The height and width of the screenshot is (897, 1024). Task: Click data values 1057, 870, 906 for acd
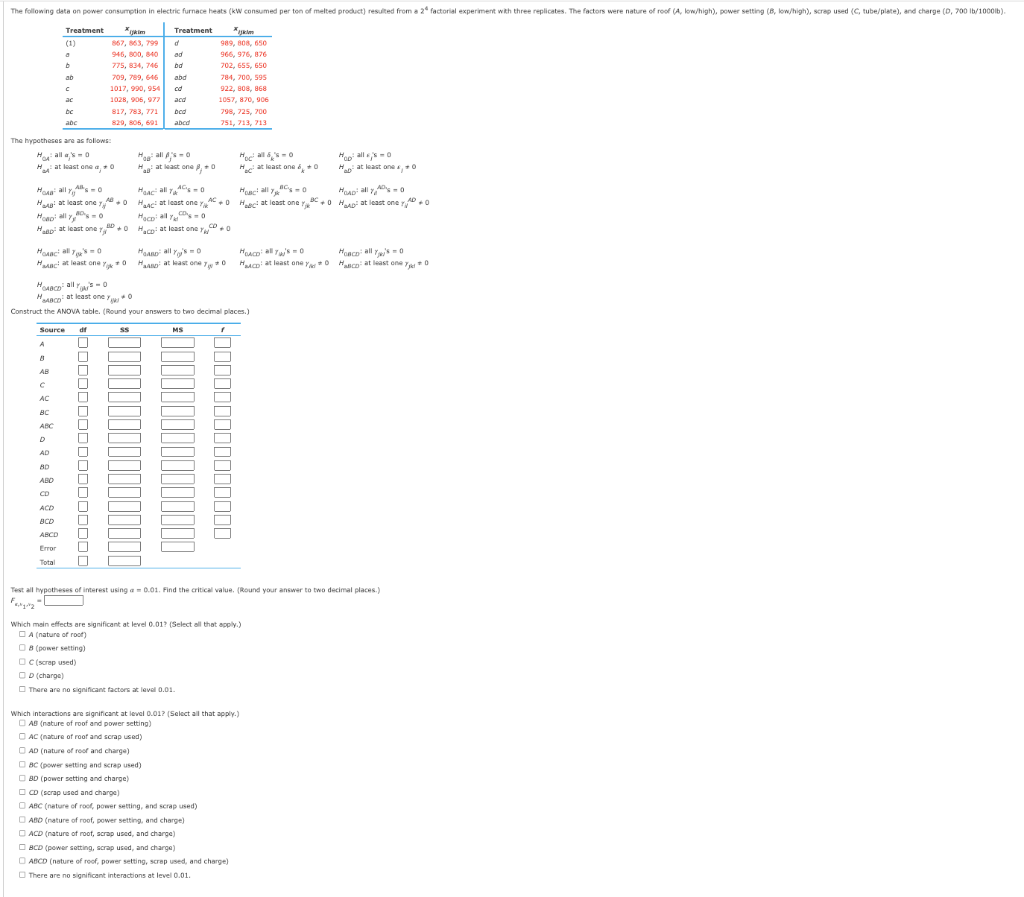(243, 100)
